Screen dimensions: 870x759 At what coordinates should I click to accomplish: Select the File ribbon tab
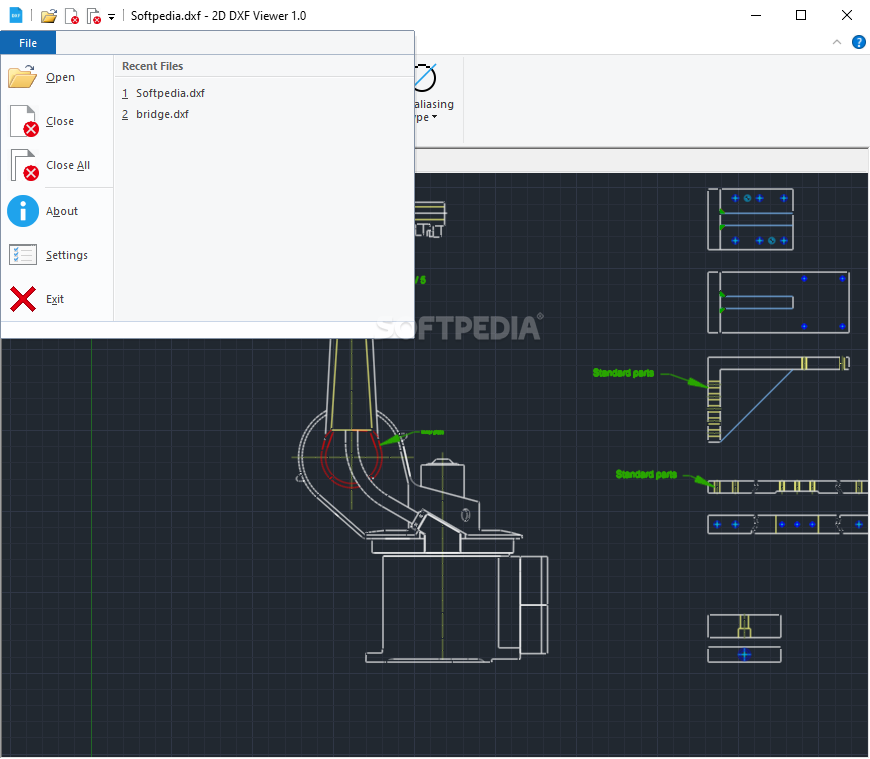28,43
